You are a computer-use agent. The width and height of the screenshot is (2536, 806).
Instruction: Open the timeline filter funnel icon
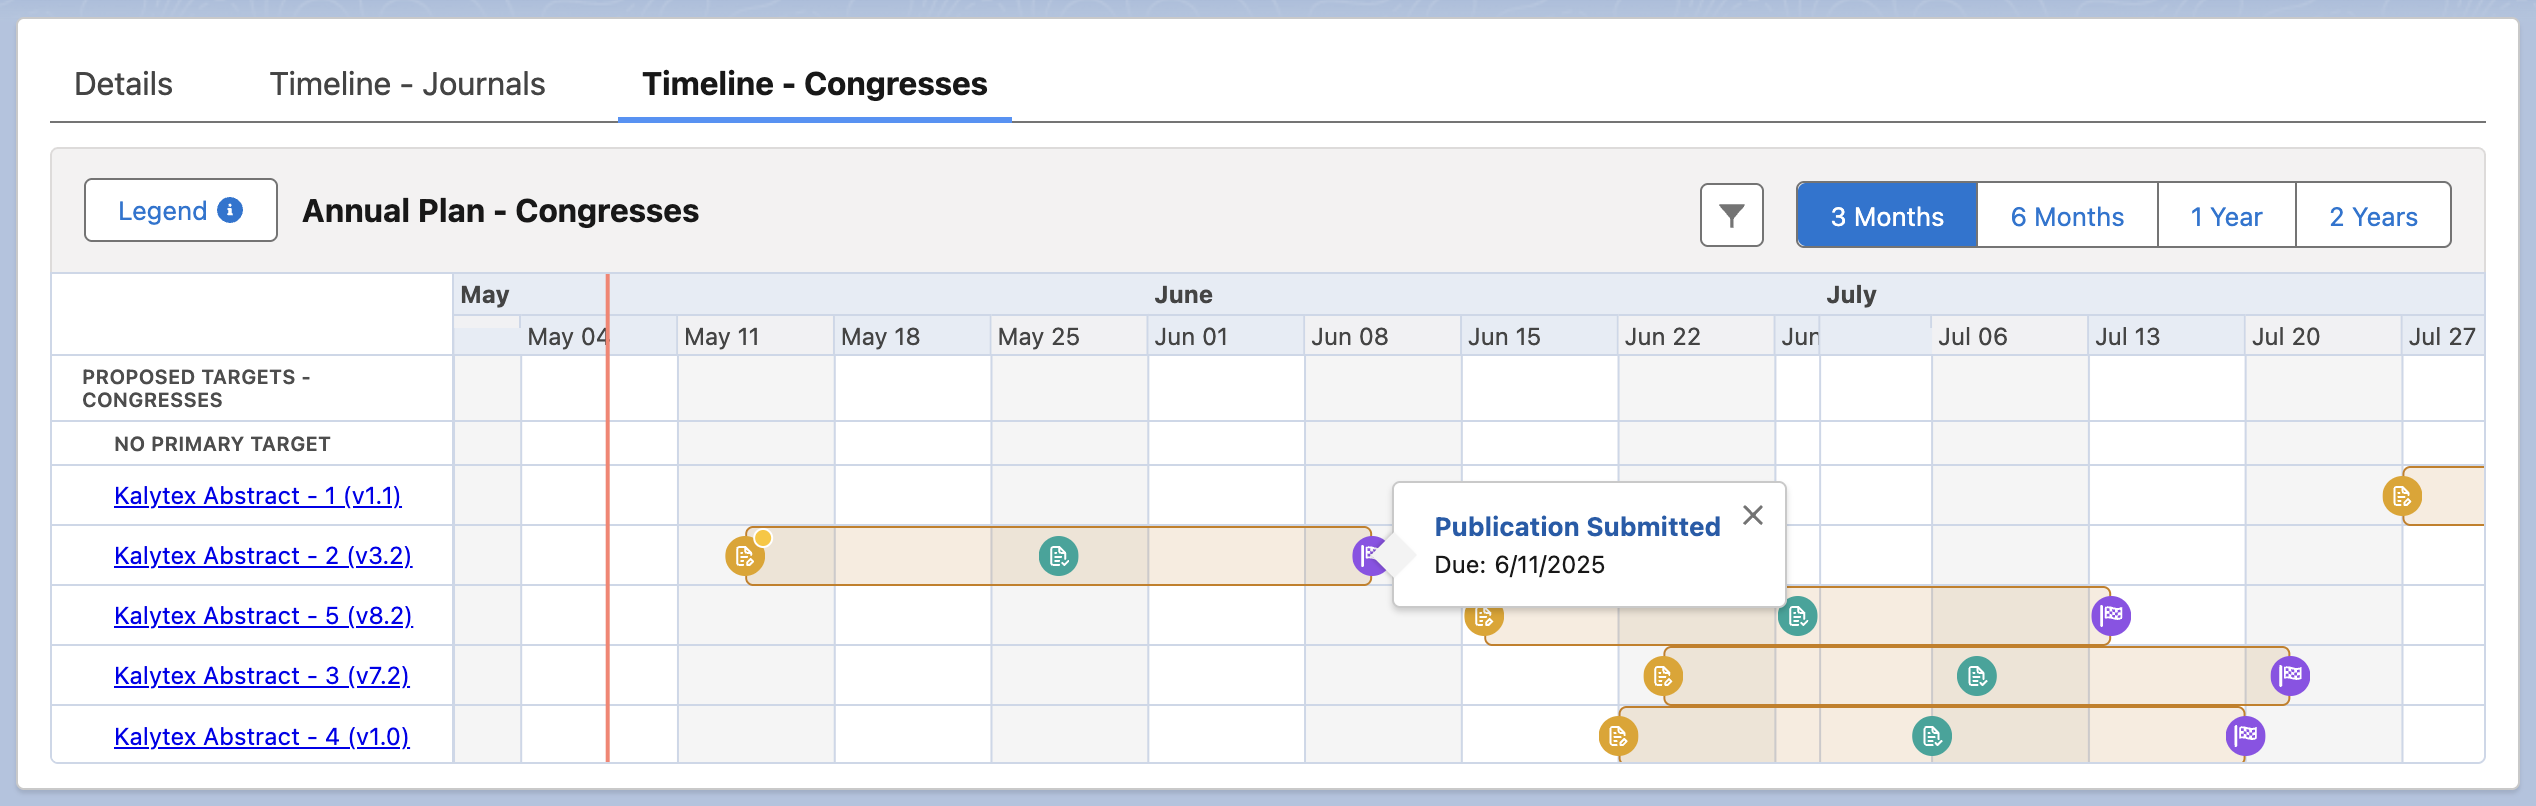coord(1731,215)
